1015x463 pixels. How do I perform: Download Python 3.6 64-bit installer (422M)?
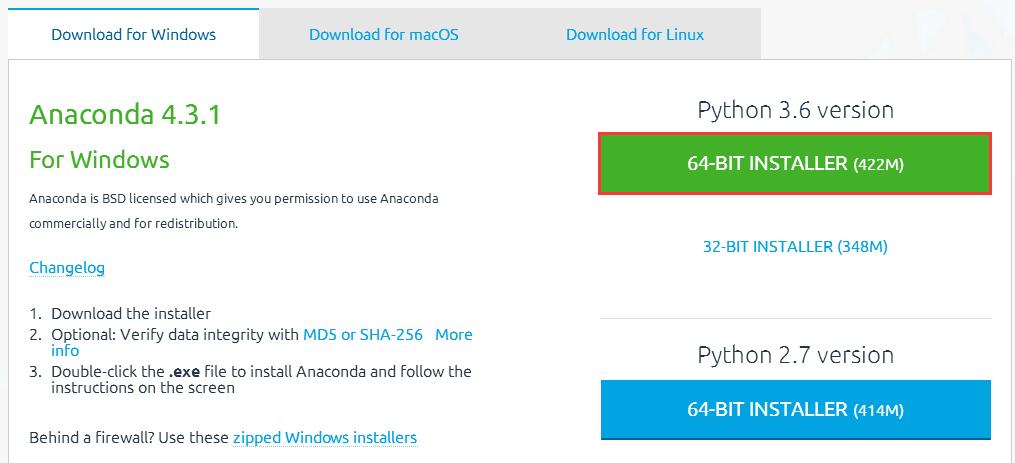(x=795, y=163)
